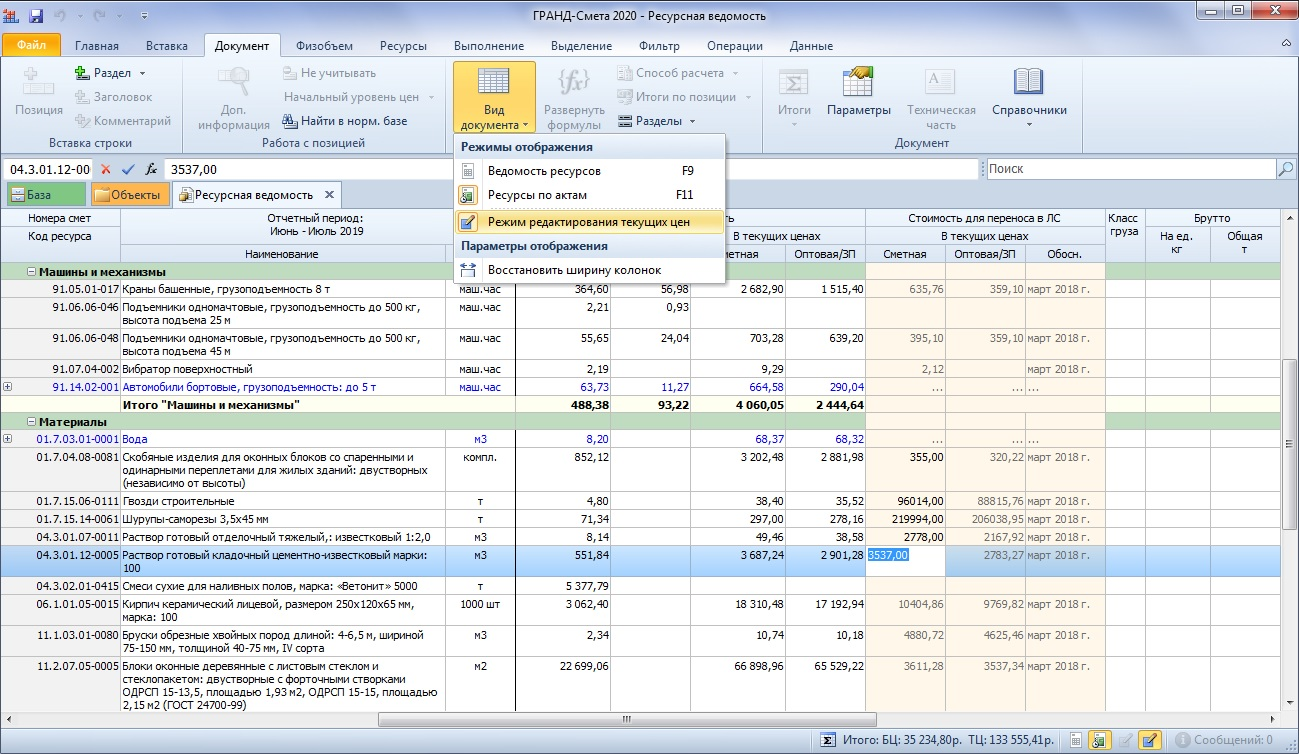The width and height of the screenshot is (1299, 754).
Task: Click the search magnifier icon
Action: coord(1286,169)
